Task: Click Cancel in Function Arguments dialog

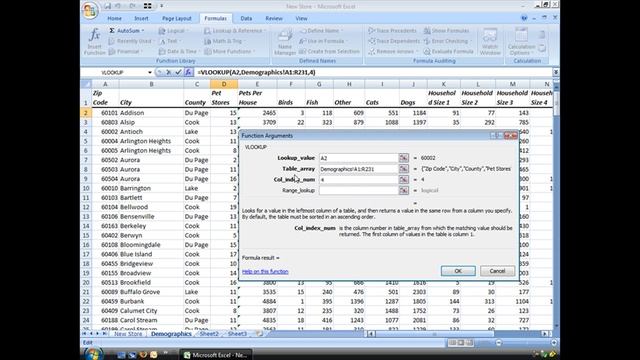Action: tap(497, 271)
